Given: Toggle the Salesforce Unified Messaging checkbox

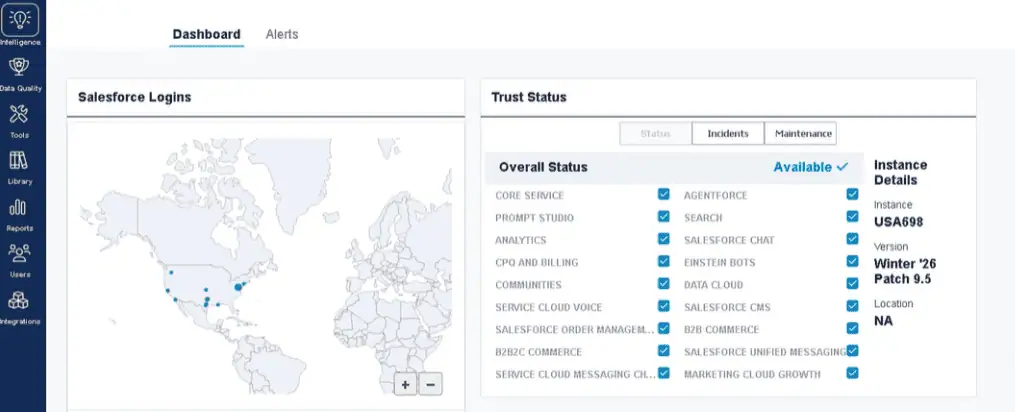Looking at the screenshot, I should pyautogui.click(x=853, y=350).
